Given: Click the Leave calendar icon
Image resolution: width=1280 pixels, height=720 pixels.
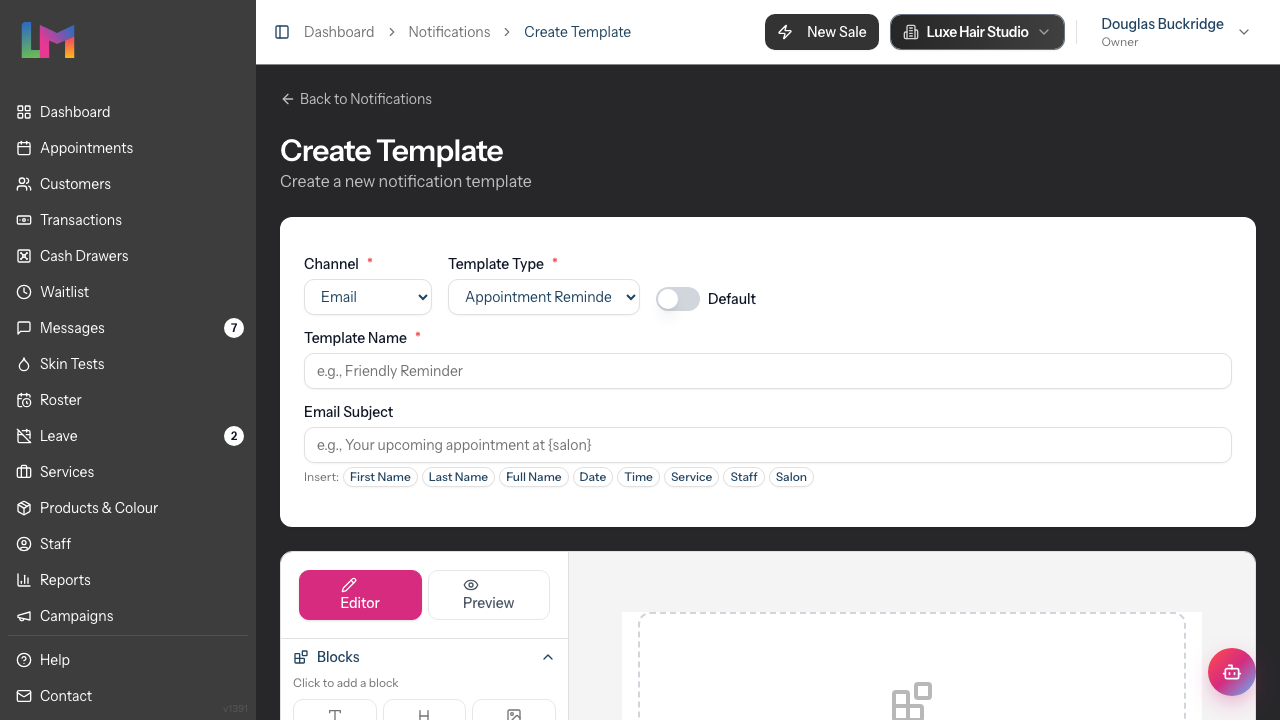Looking at the screenshot, I should 24,436.
